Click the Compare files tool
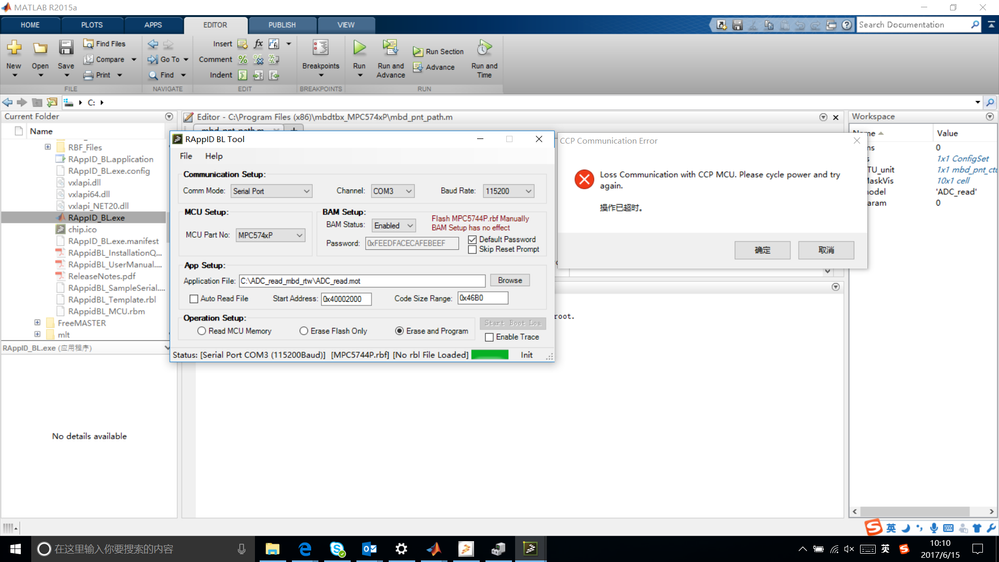999x562 pixels. coord(104,59)
